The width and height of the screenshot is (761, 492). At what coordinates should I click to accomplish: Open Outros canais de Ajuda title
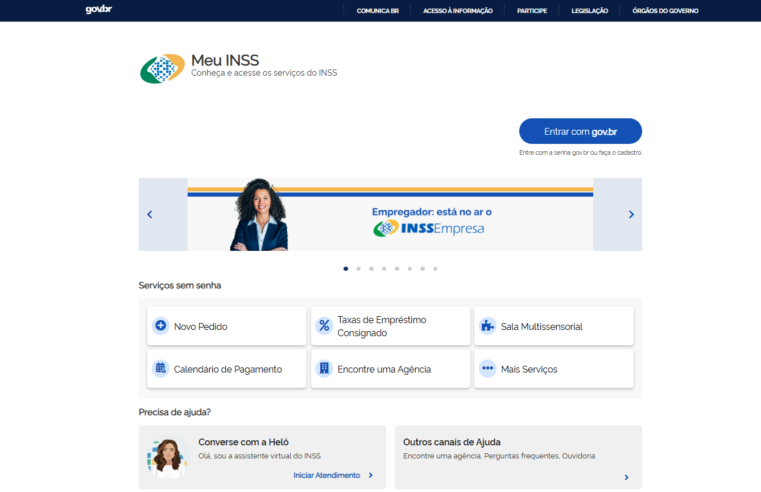point(452,442)
